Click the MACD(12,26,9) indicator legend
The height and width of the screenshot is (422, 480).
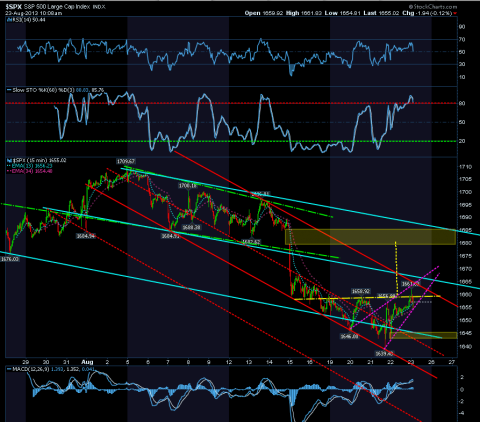click(51, 369)
